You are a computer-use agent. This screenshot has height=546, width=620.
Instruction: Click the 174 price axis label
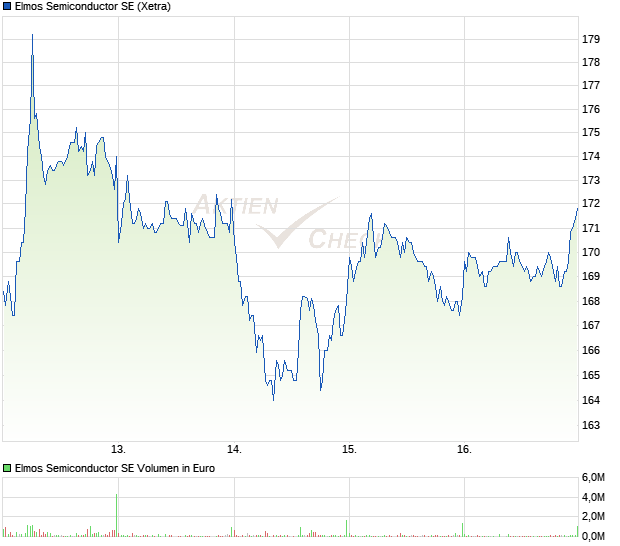[591, 156]
